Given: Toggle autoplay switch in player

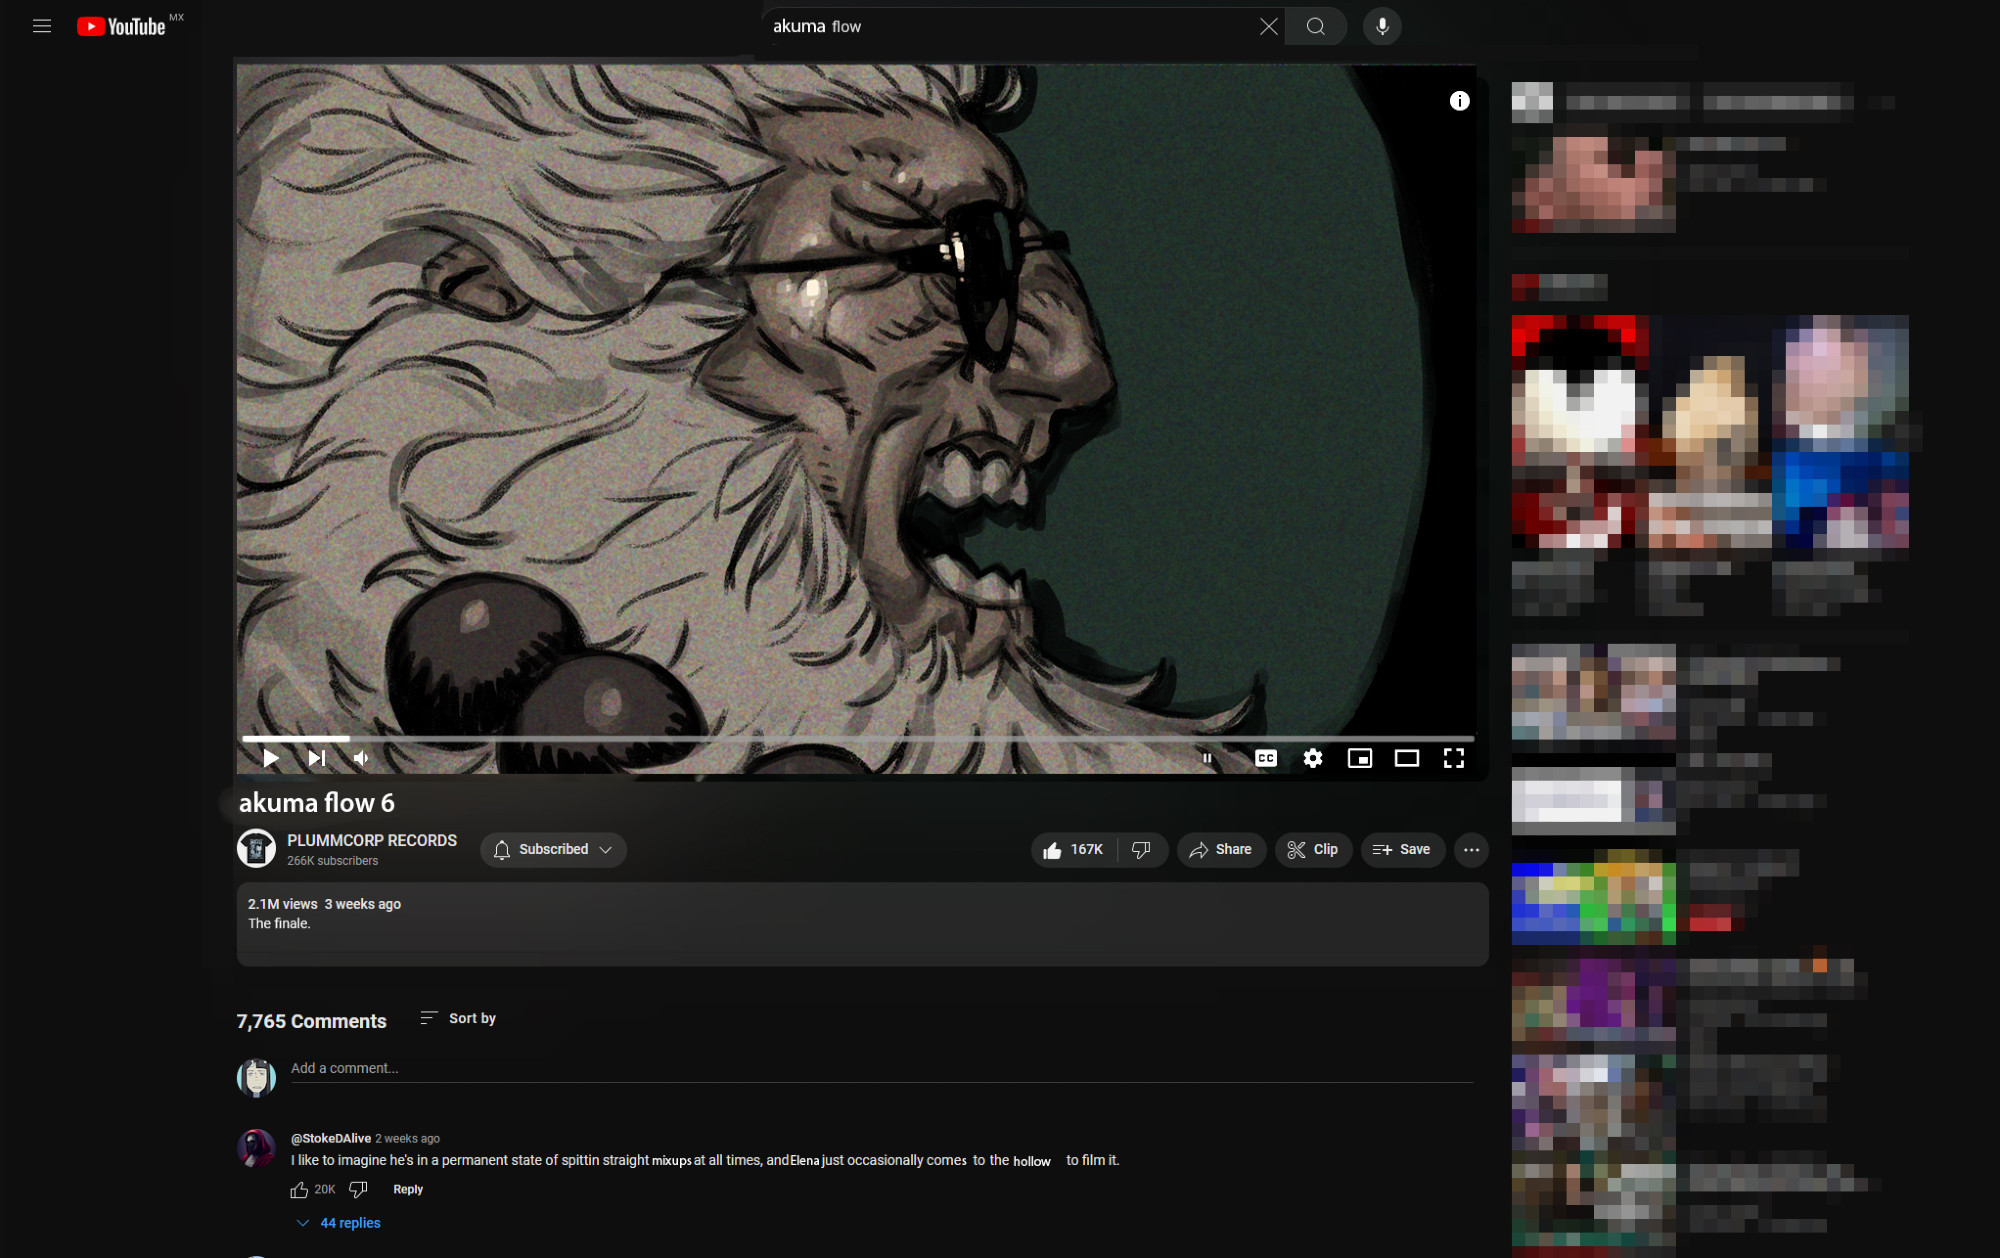Looking at the screenshot, I should pyautogui.click(x=1208, y=758).
